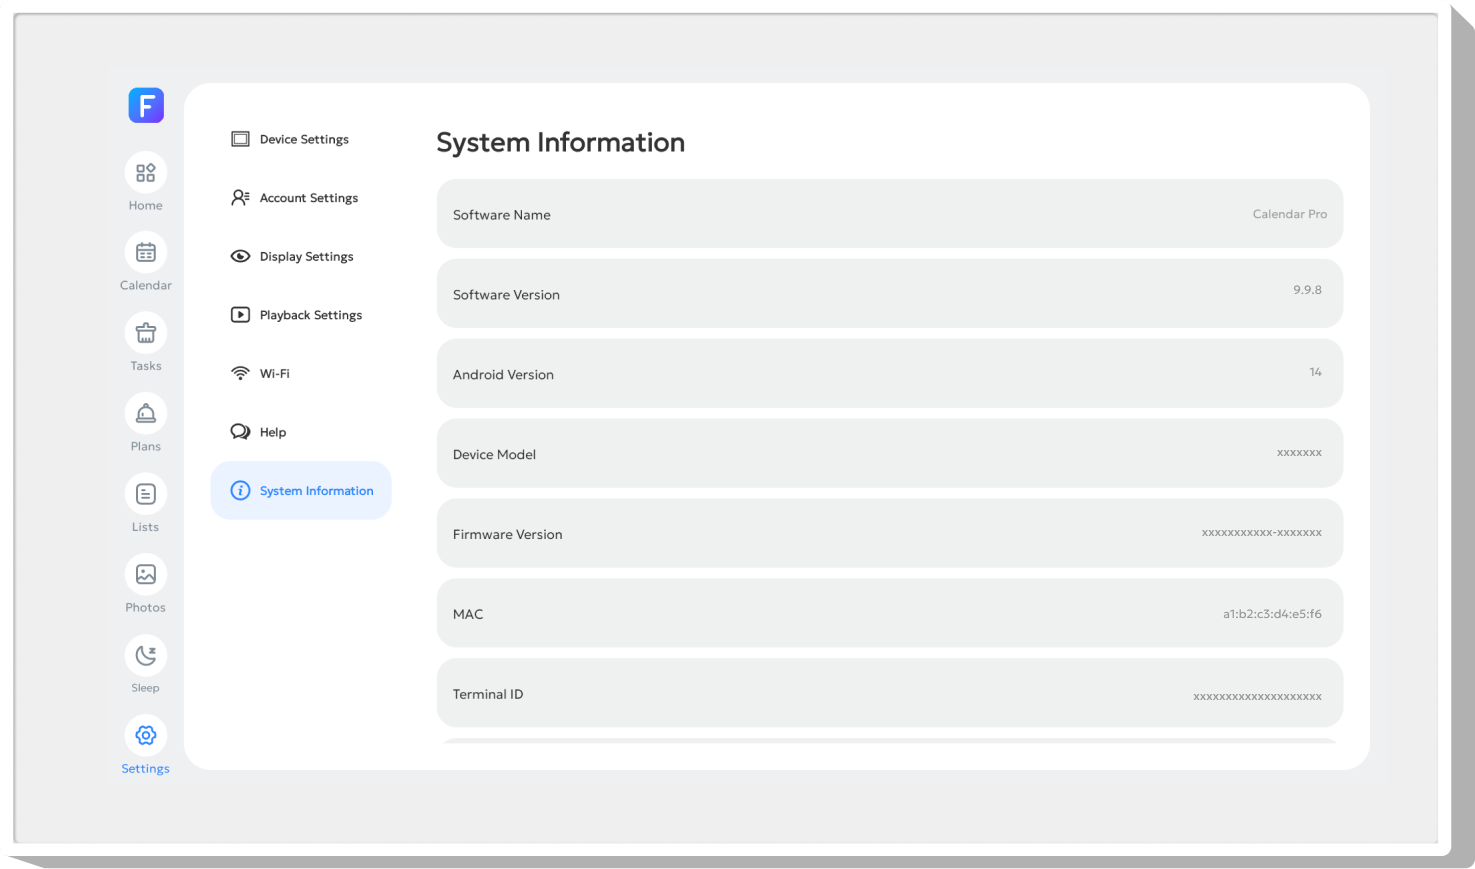Go to Wi-Fi settings label
This screenshot has height=869, width=1475.
pos(275,374)
